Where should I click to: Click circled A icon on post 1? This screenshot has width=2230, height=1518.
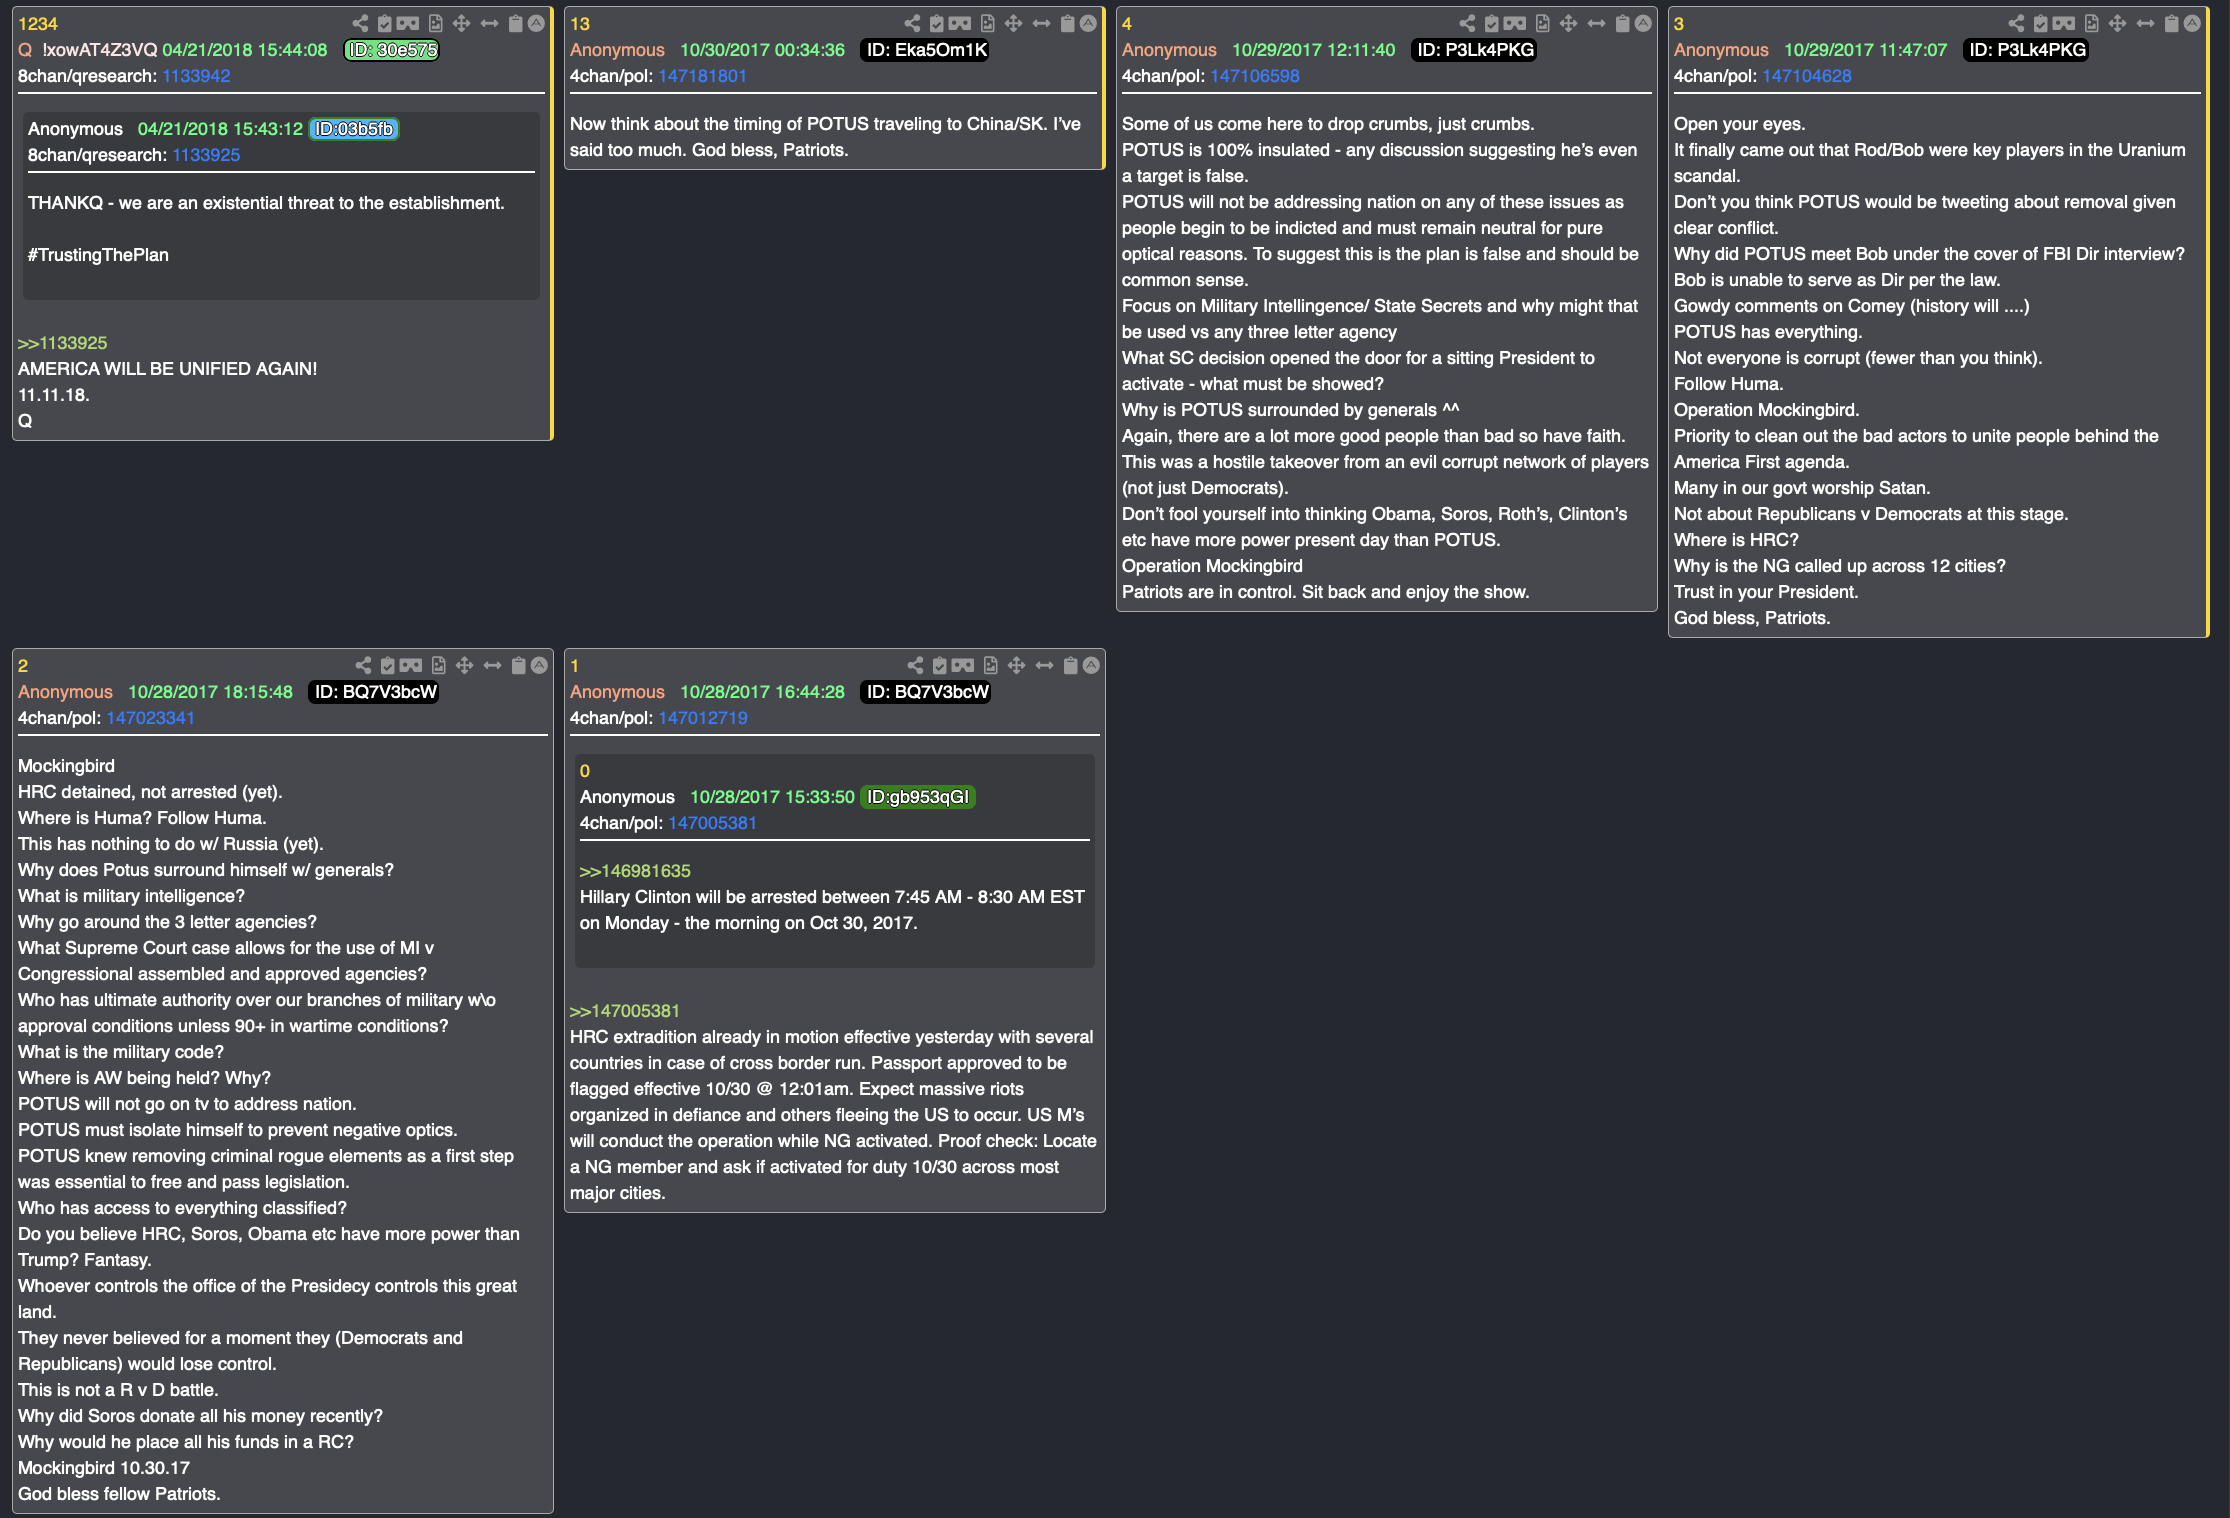click(1091, 665)
